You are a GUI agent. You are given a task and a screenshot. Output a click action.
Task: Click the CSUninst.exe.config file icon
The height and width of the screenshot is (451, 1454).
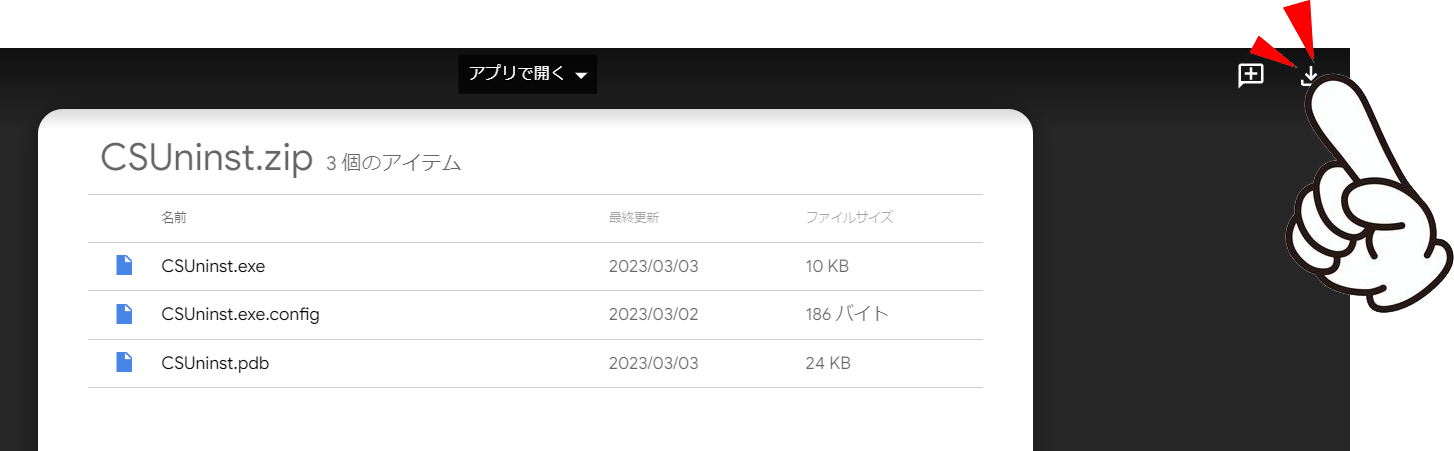pos(124,314)
